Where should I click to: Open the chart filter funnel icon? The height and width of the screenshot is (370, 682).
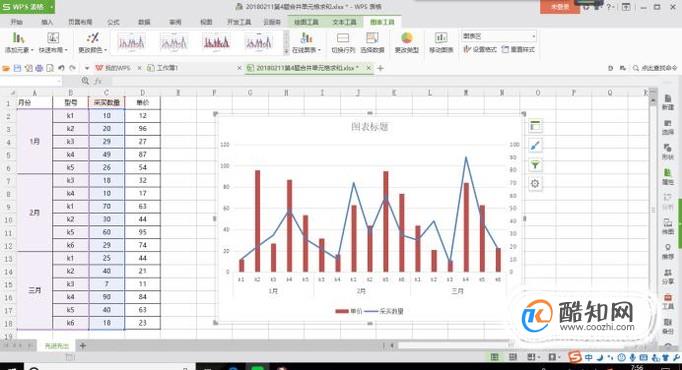tap(535, 165)
